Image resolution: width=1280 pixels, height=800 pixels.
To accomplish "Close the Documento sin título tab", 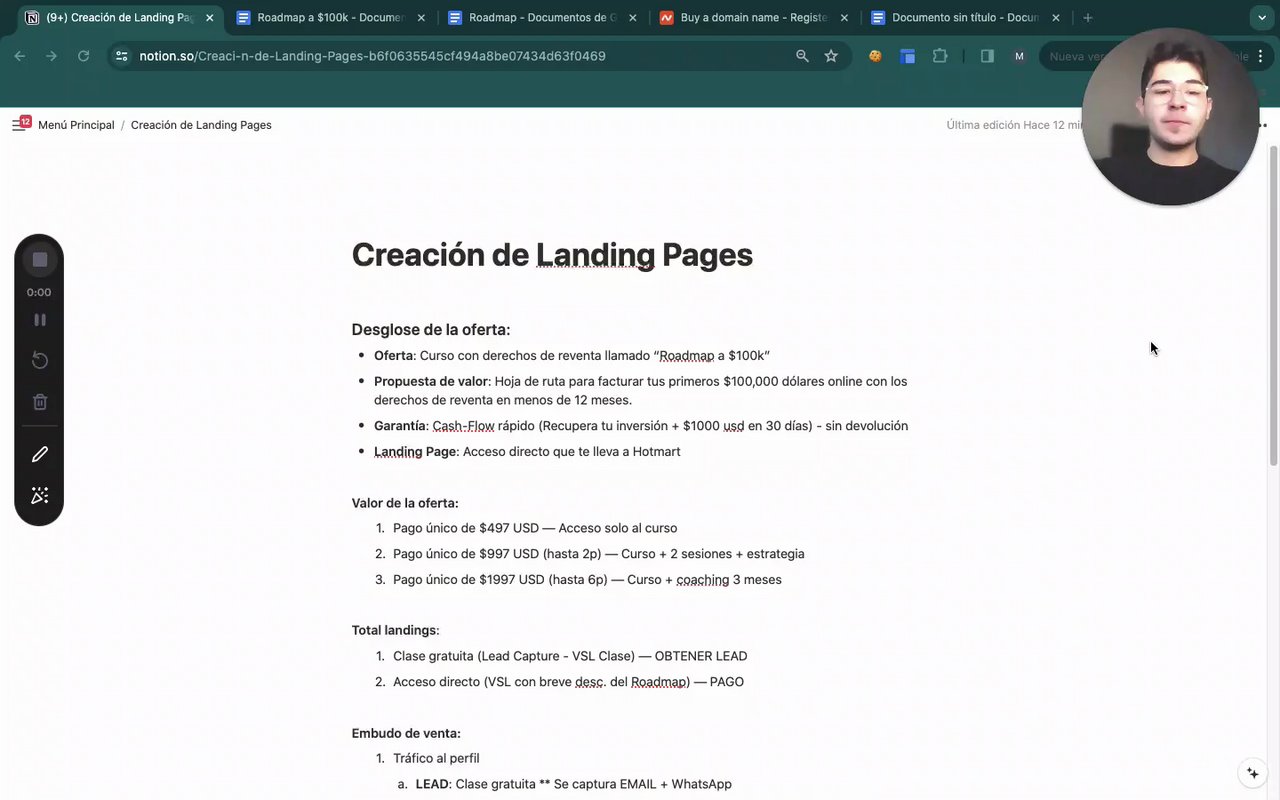I will pyautogui.click(x=1056, y=18).
